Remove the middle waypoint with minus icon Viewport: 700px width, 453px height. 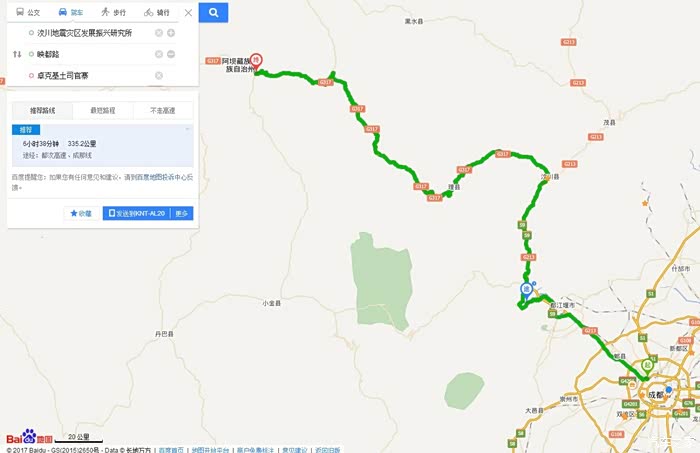click(x=171, y=54)
